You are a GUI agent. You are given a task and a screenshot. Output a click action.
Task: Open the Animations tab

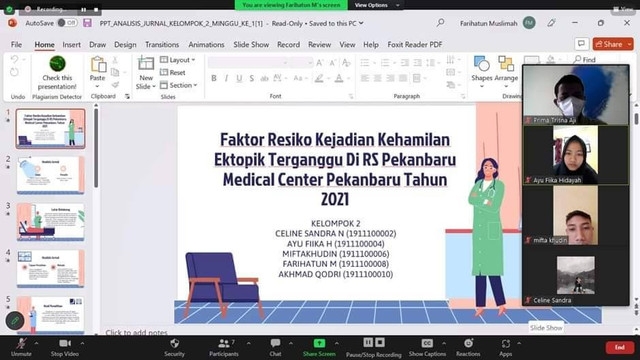pyautogui.click(x=206, y=44)
